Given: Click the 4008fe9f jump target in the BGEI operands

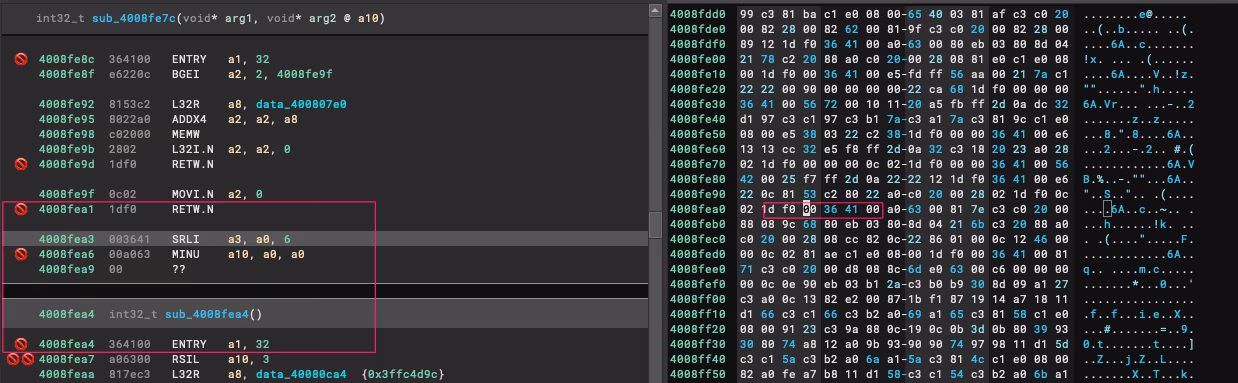Looking at the screenshot, I should coord(305,74).
